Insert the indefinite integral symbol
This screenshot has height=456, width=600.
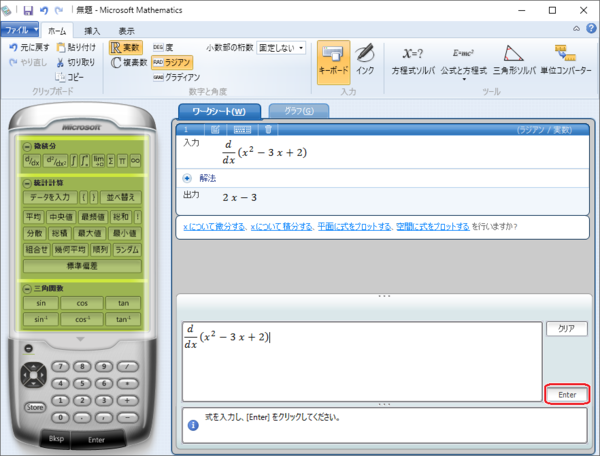coord(74,161)
